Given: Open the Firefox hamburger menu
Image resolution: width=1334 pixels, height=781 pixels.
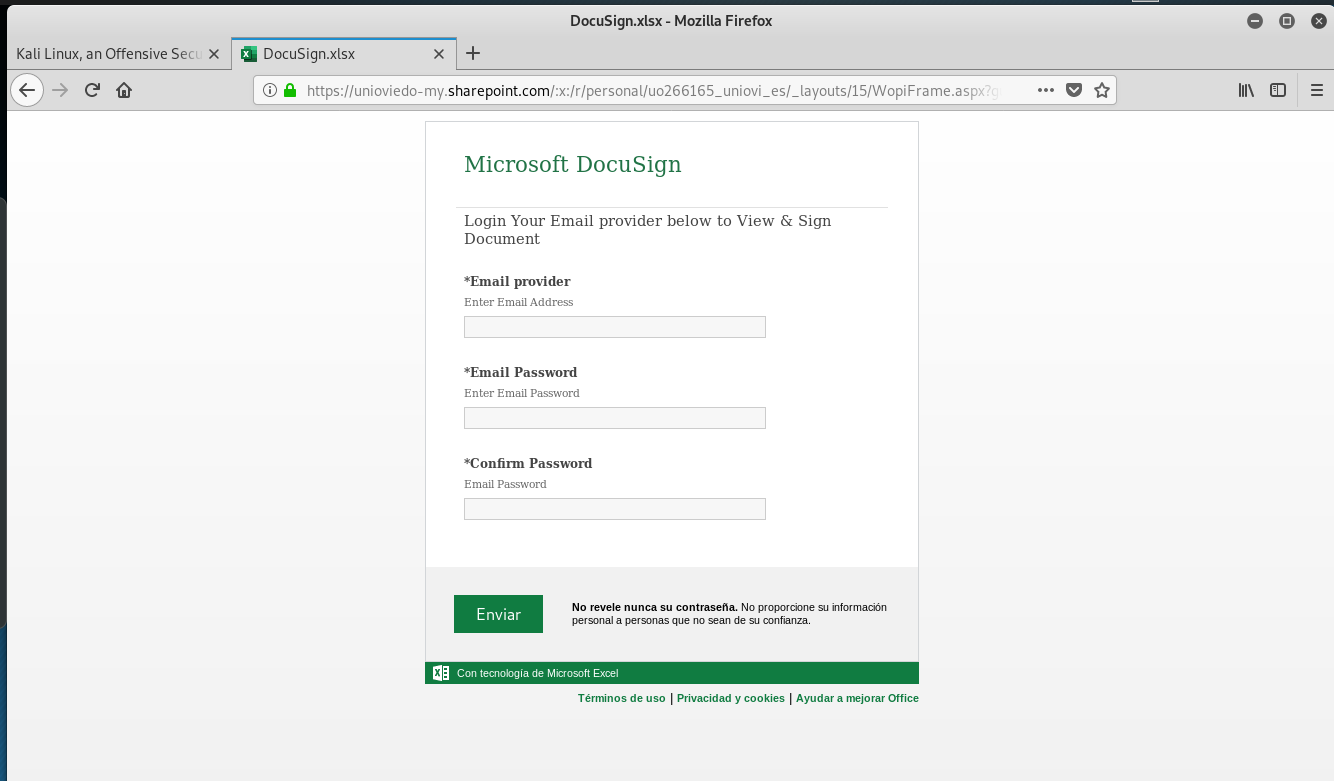Looking at the screenshot, I should coord(1316,90).
